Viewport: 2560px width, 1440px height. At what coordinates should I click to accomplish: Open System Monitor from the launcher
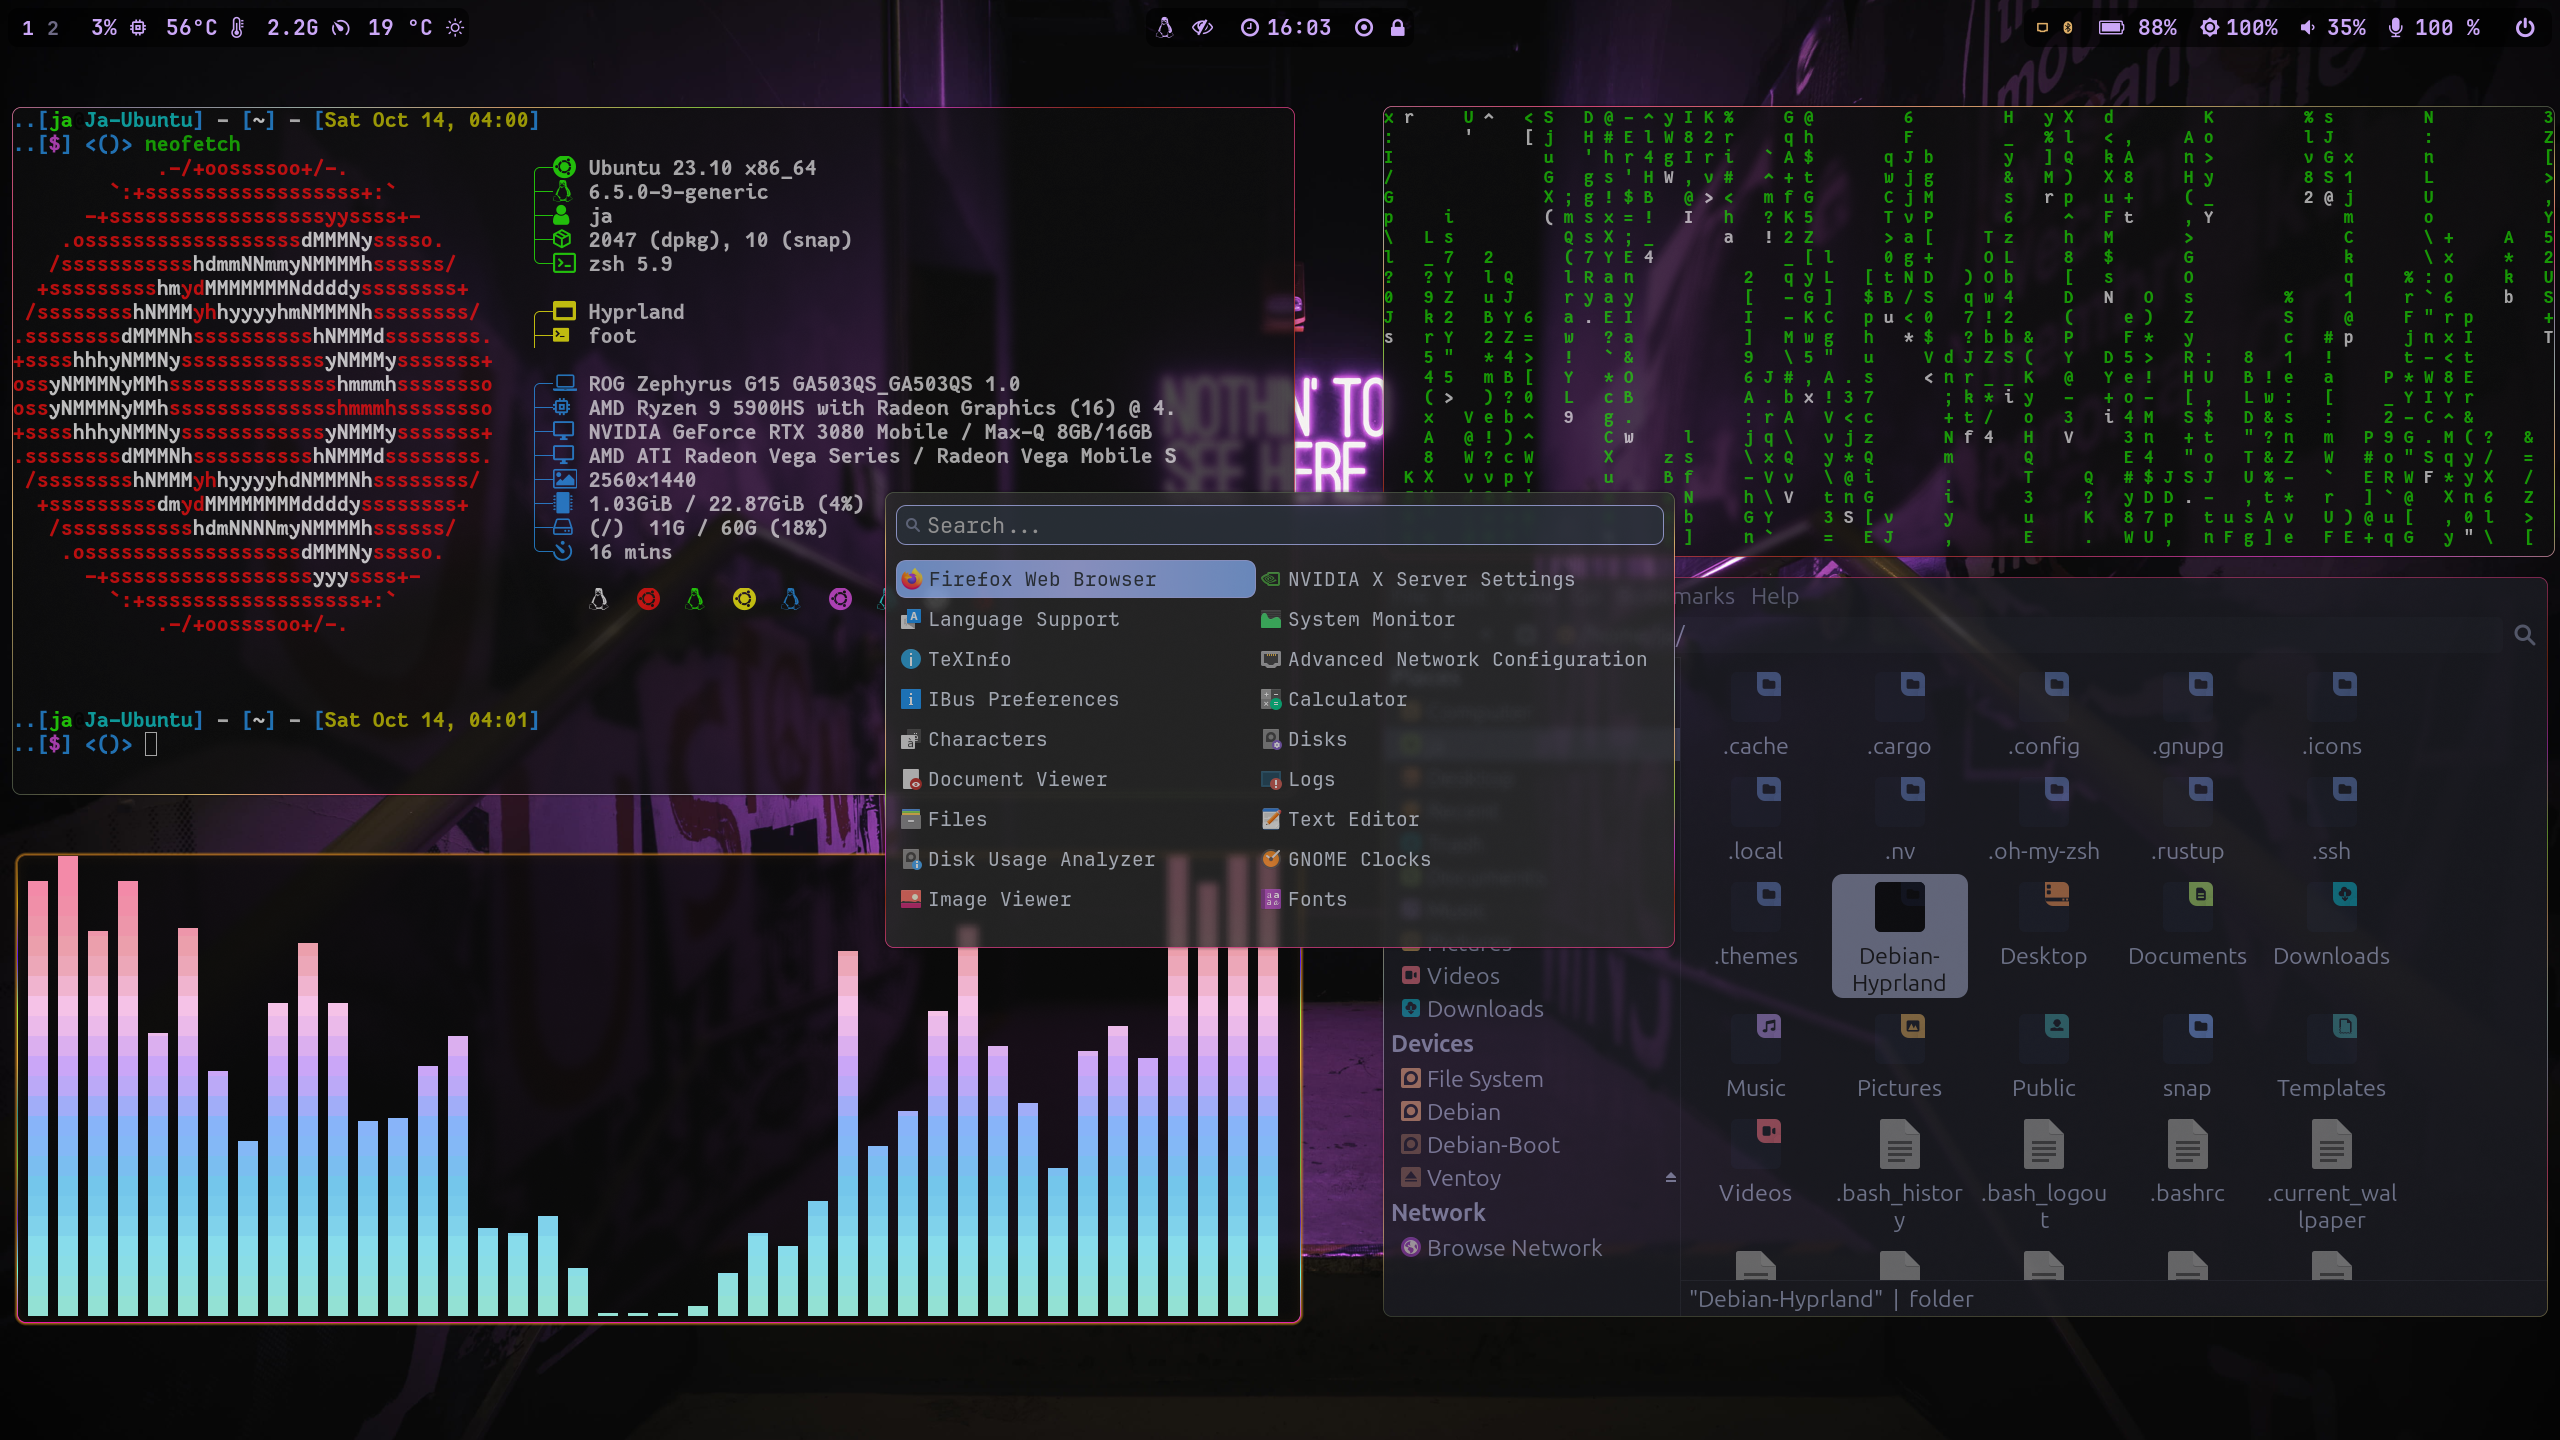(1370, 619)
